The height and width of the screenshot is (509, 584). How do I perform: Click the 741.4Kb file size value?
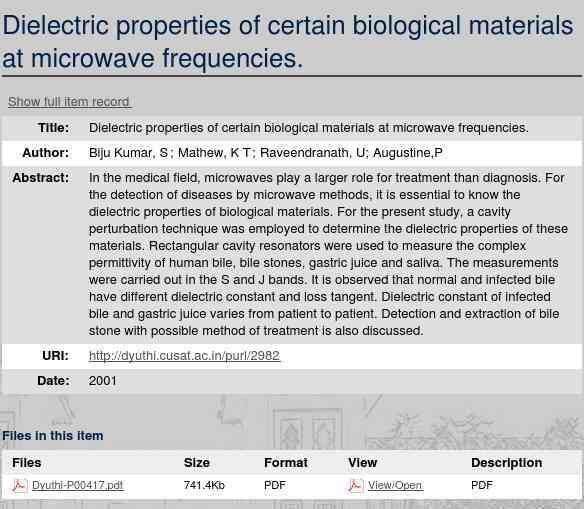(x=204, y=485)
